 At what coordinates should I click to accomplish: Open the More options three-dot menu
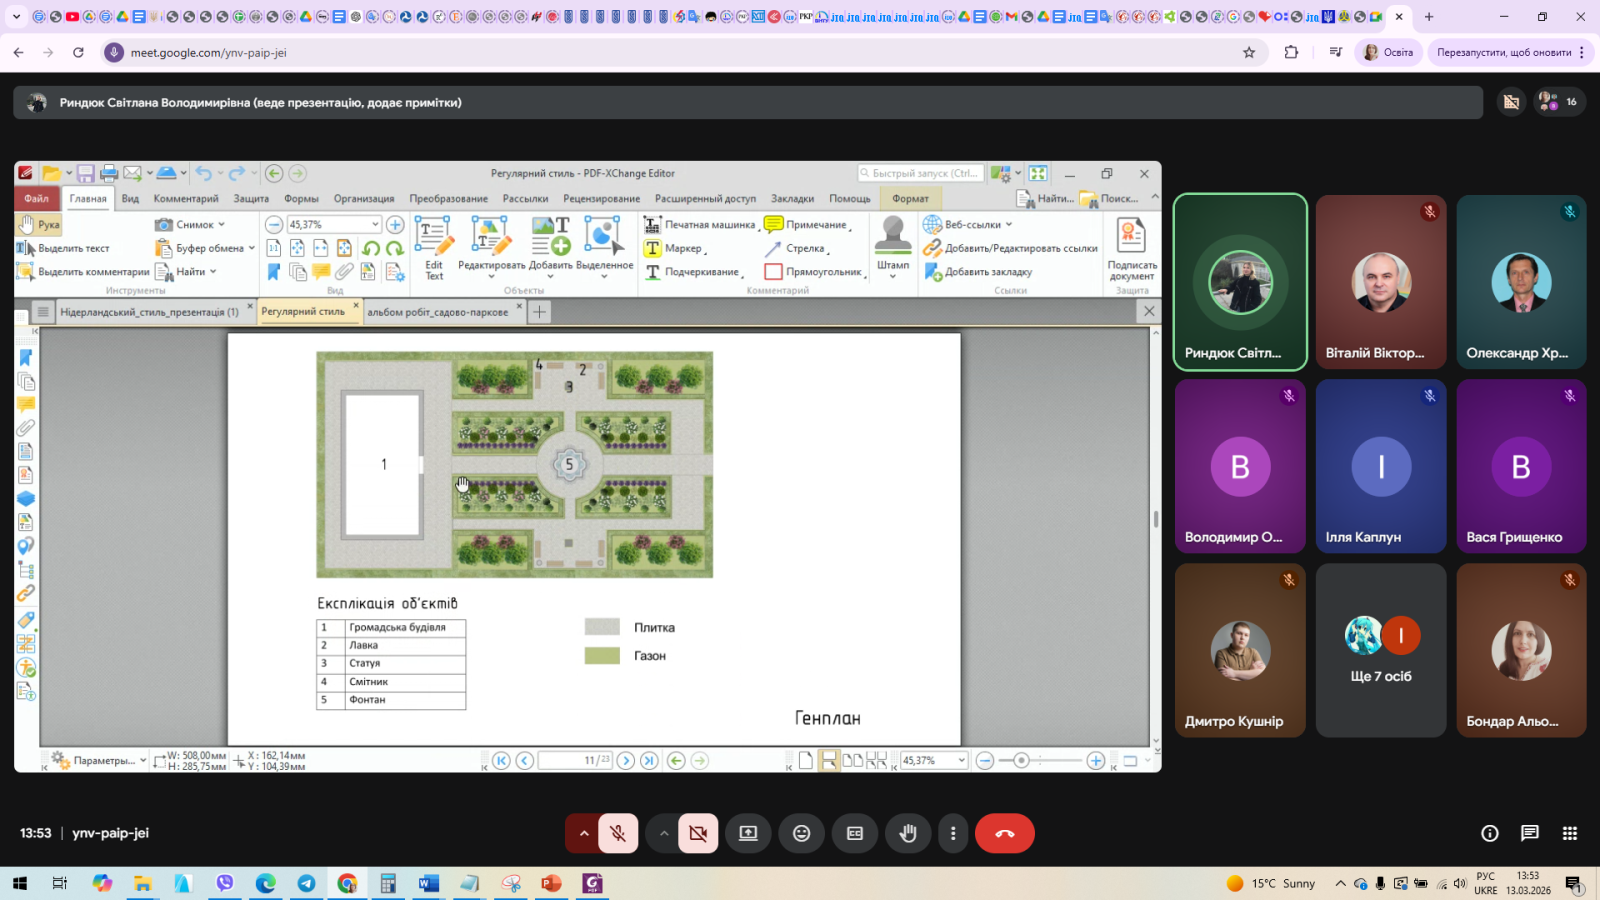click(953, 833)
